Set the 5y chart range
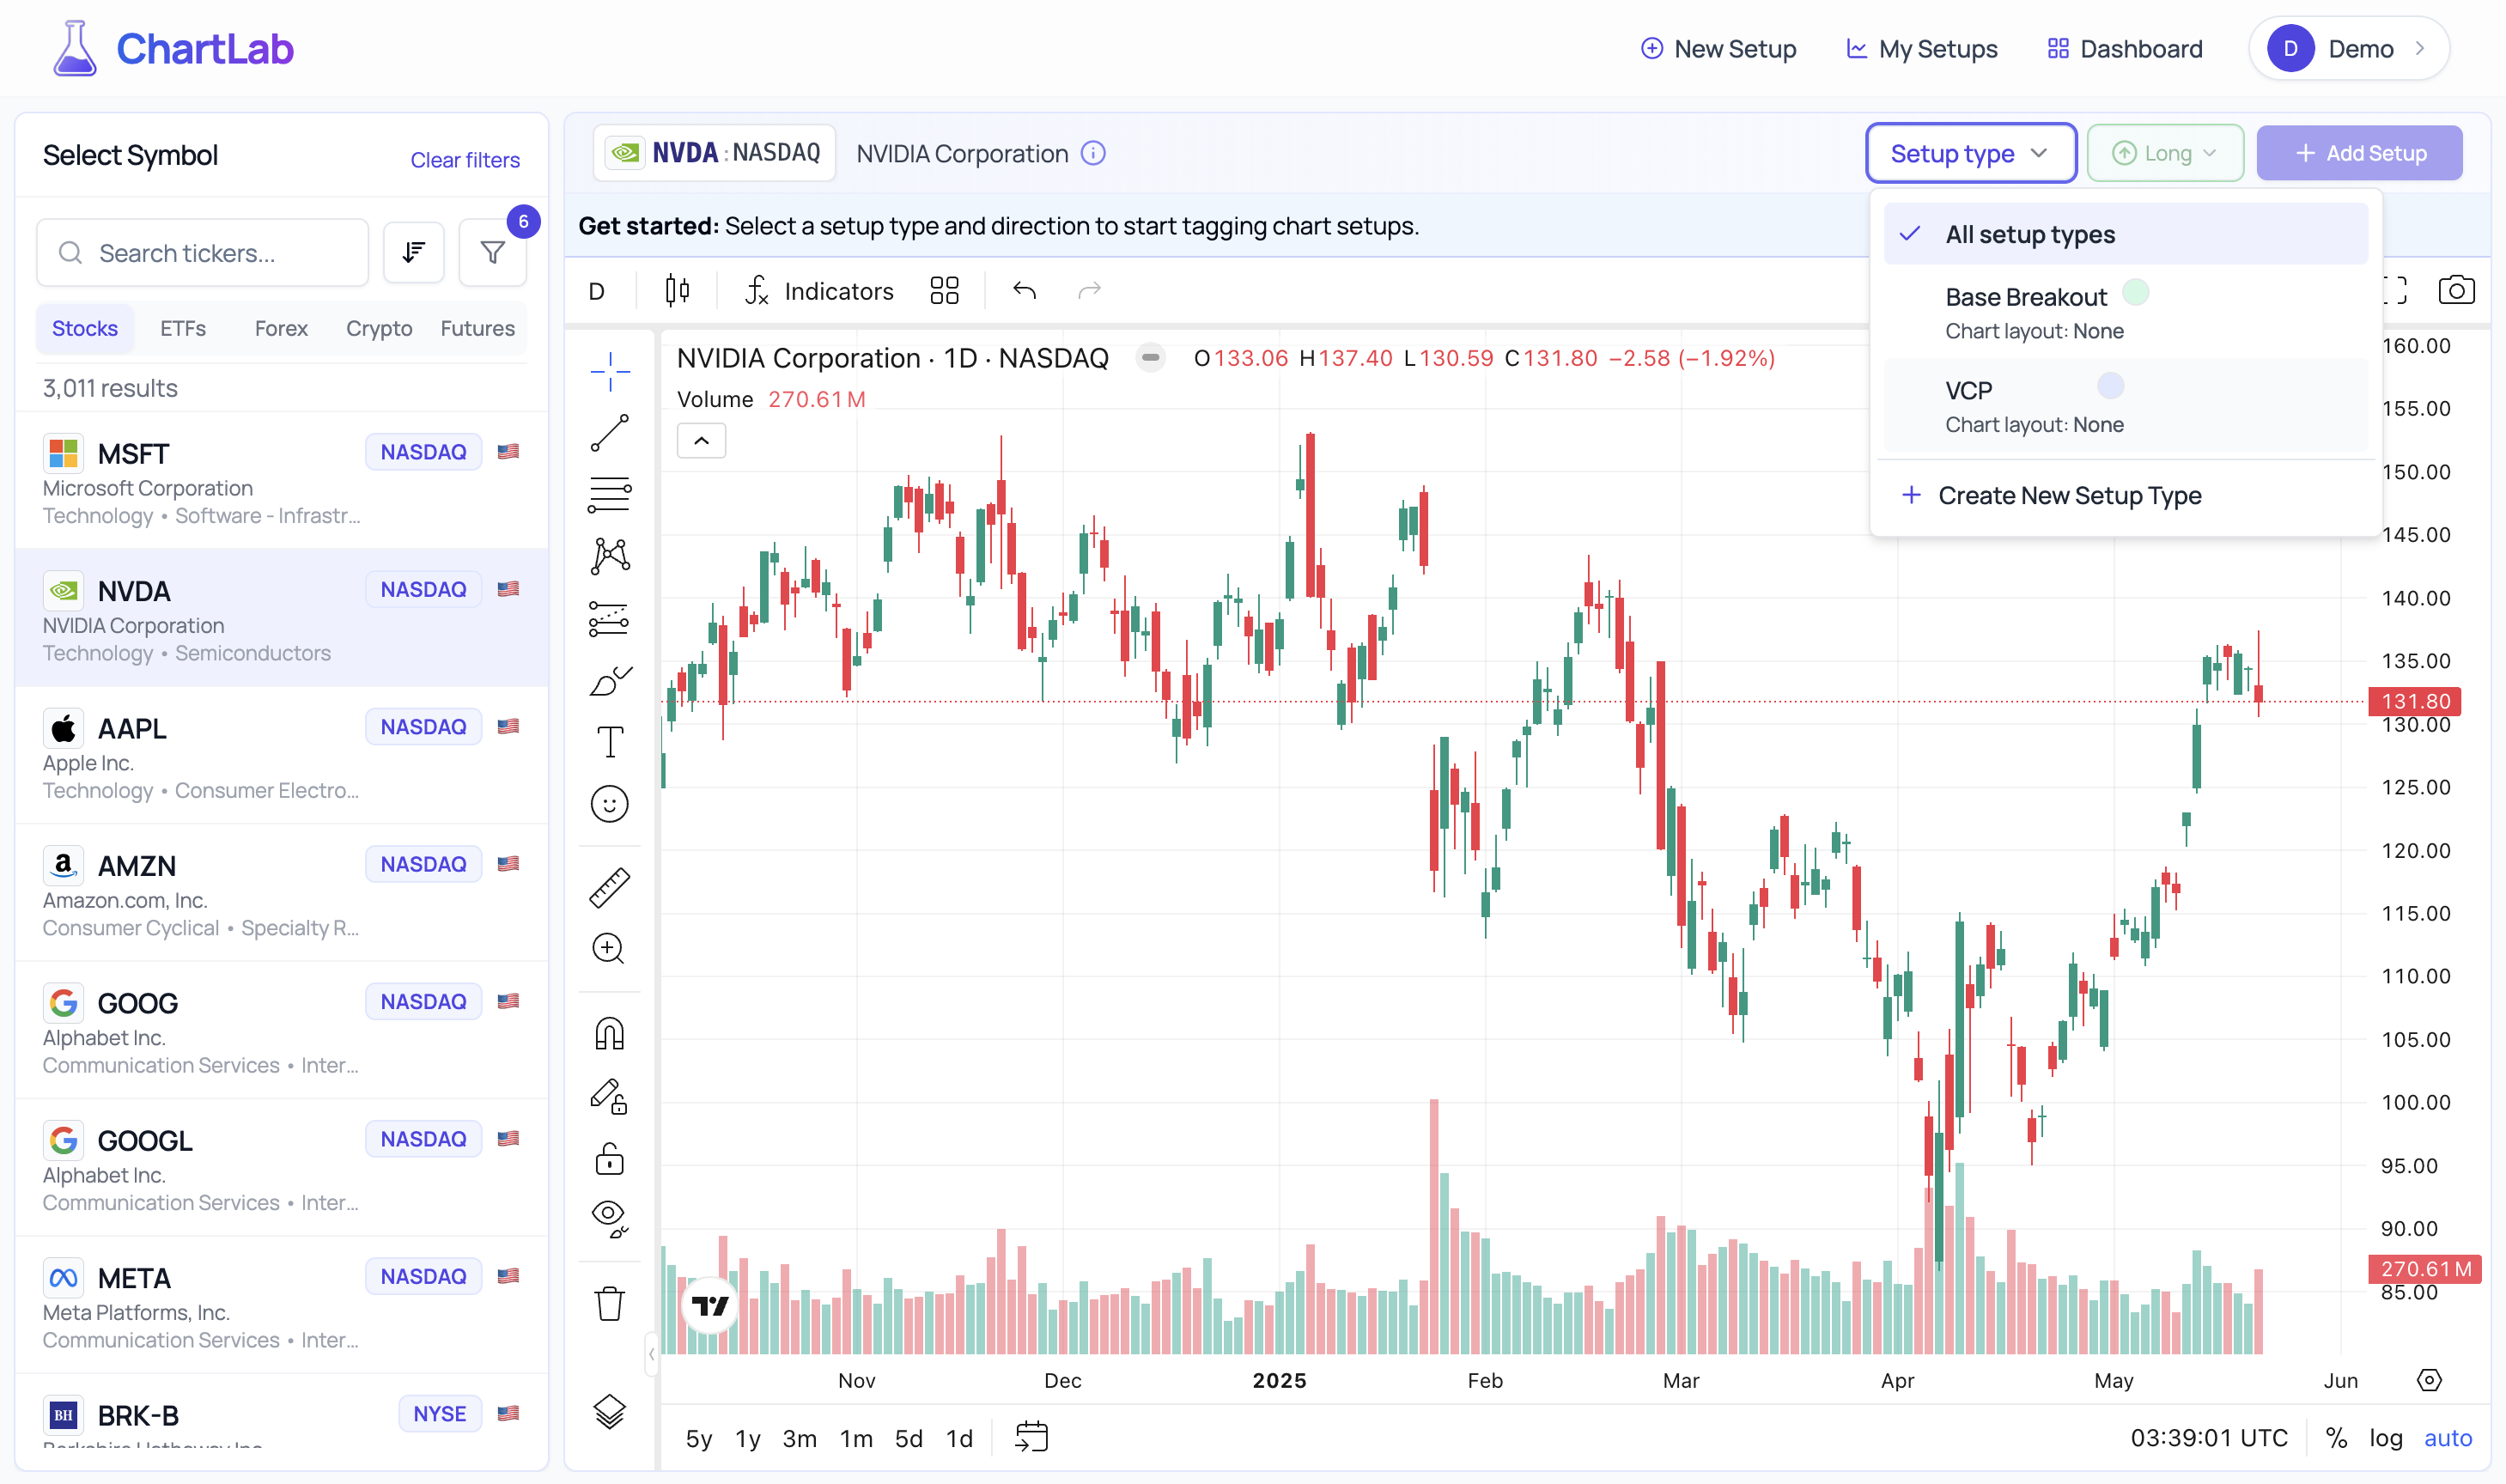The width and height of the screenshot is (2506, 1484). [698, 1438]
